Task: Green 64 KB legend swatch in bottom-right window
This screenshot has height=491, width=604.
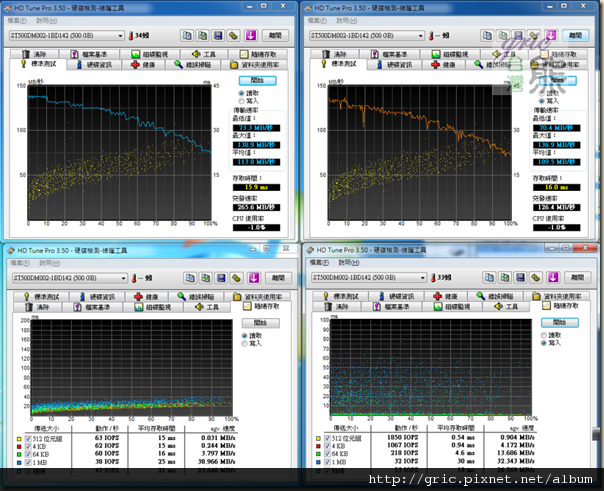Action: (x=318, y=454)
